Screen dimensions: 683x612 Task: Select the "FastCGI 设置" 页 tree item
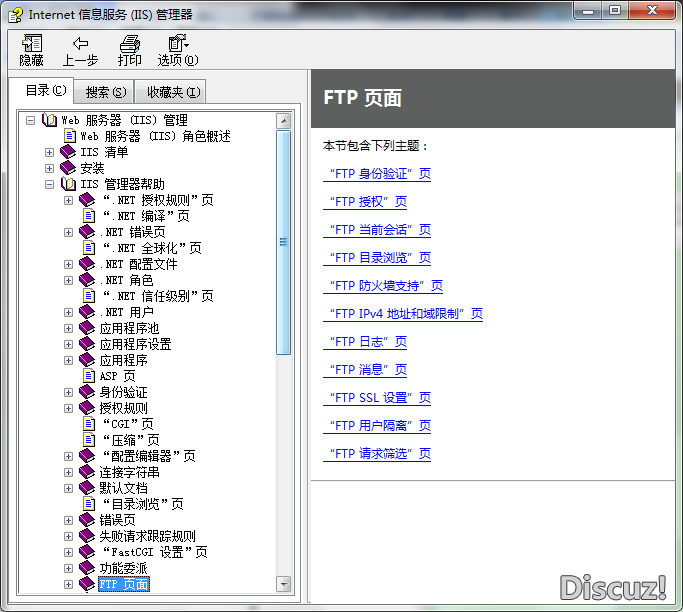(x=155, y=552)
